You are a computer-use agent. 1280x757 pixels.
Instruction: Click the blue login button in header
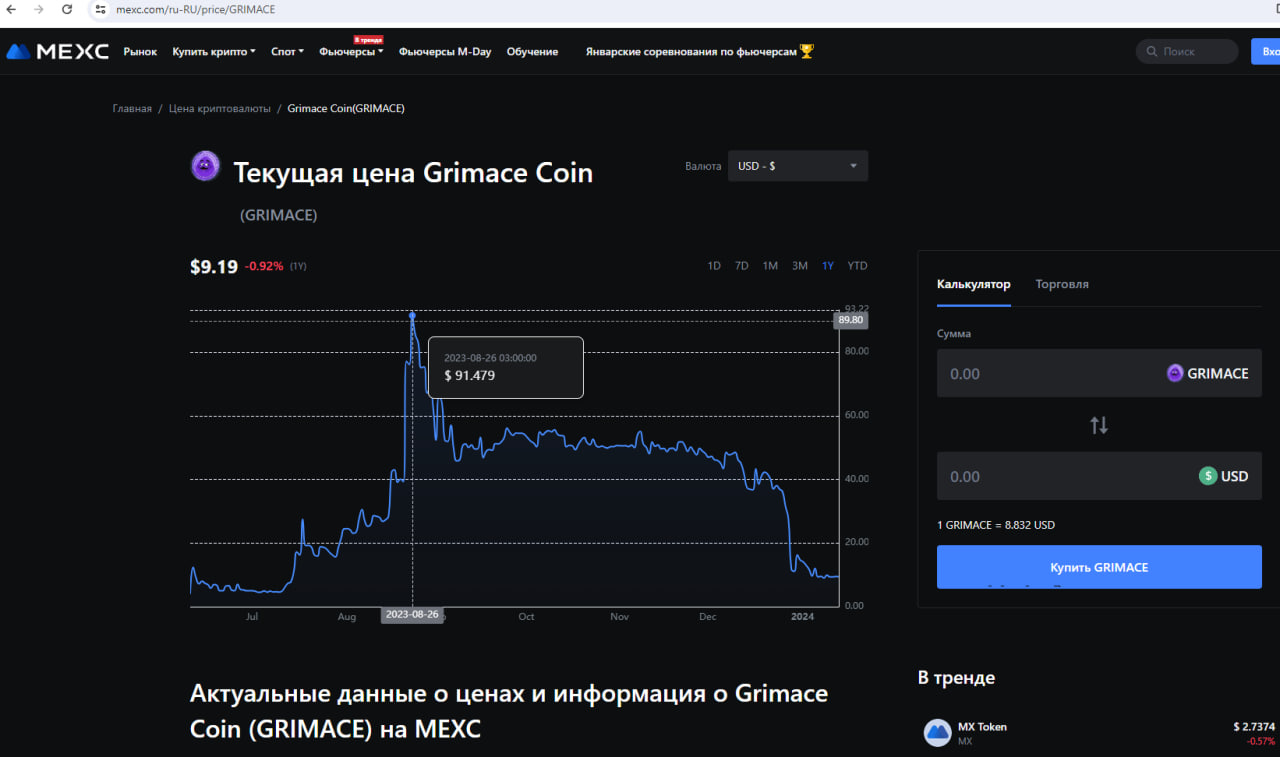click(x=1266, y=51)
